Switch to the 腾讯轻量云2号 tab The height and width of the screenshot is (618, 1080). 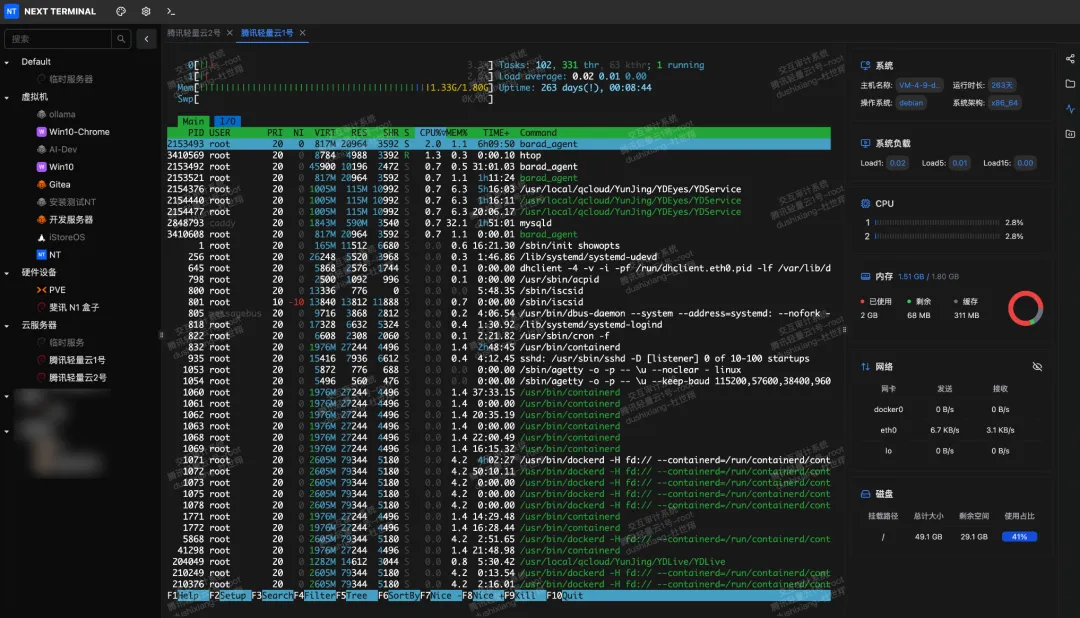(194, 33)
